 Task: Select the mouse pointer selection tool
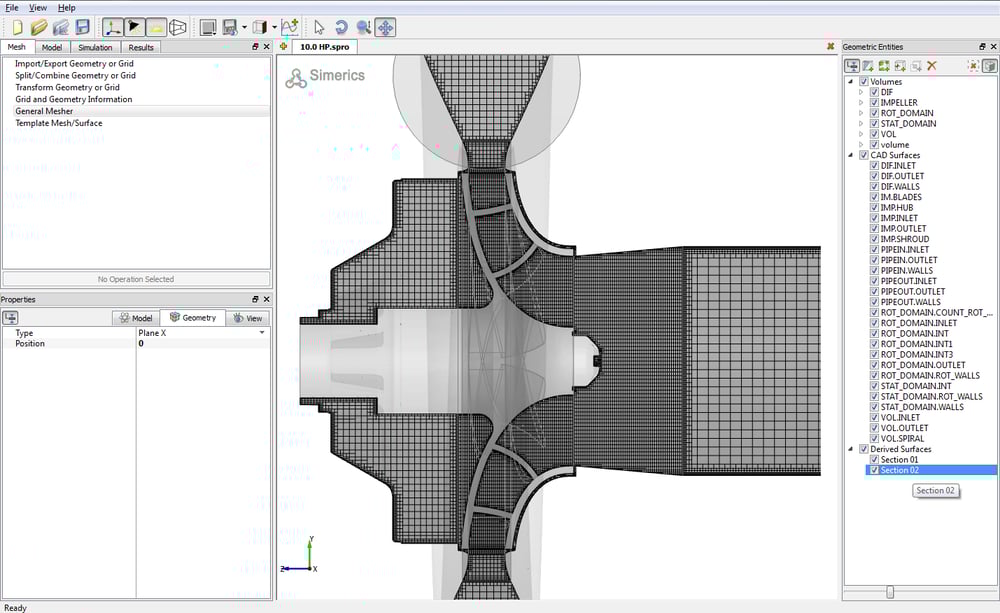click(x=319, y=27)
